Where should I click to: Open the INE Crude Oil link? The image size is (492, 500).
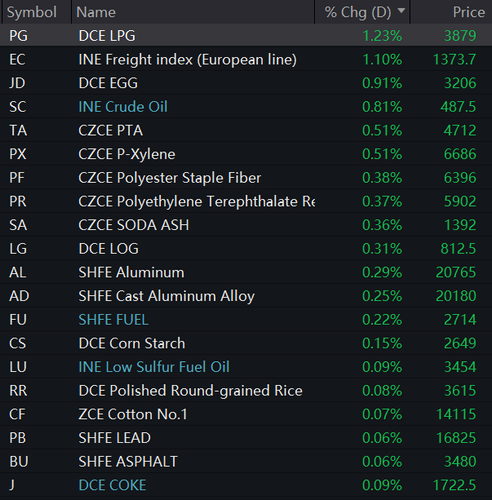[123, 107]
